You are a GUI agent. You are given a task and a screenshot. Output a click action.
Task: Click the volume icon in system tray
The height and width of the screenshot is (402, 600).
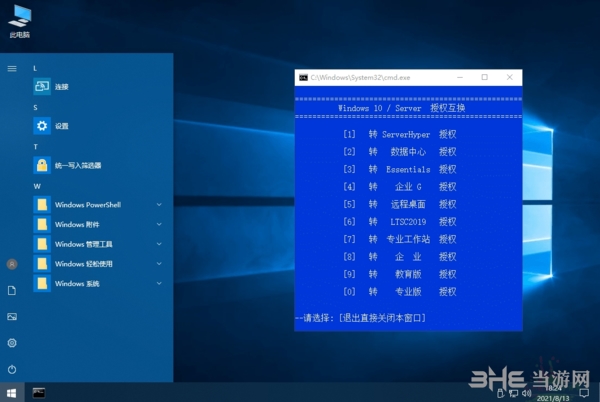(527, 393)
